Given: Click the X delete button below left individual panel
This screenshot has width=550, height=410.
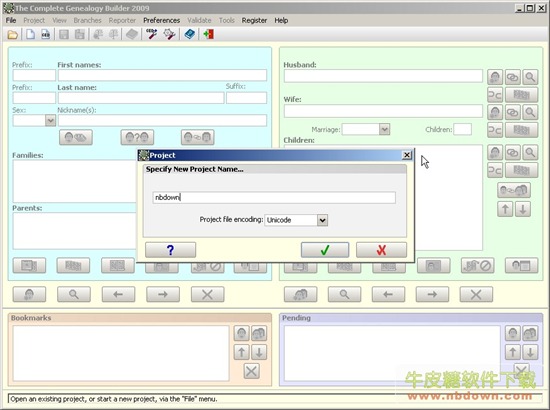Looking at the screenshot, I should click(x=207, y=294).
